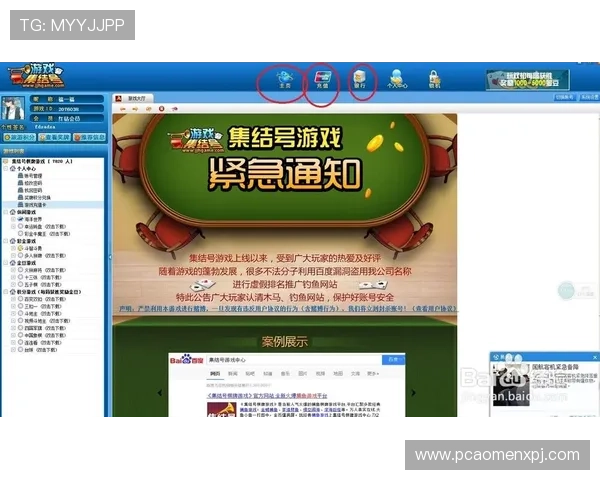Expand the 多人抽牌 game node

pos(13,256)
